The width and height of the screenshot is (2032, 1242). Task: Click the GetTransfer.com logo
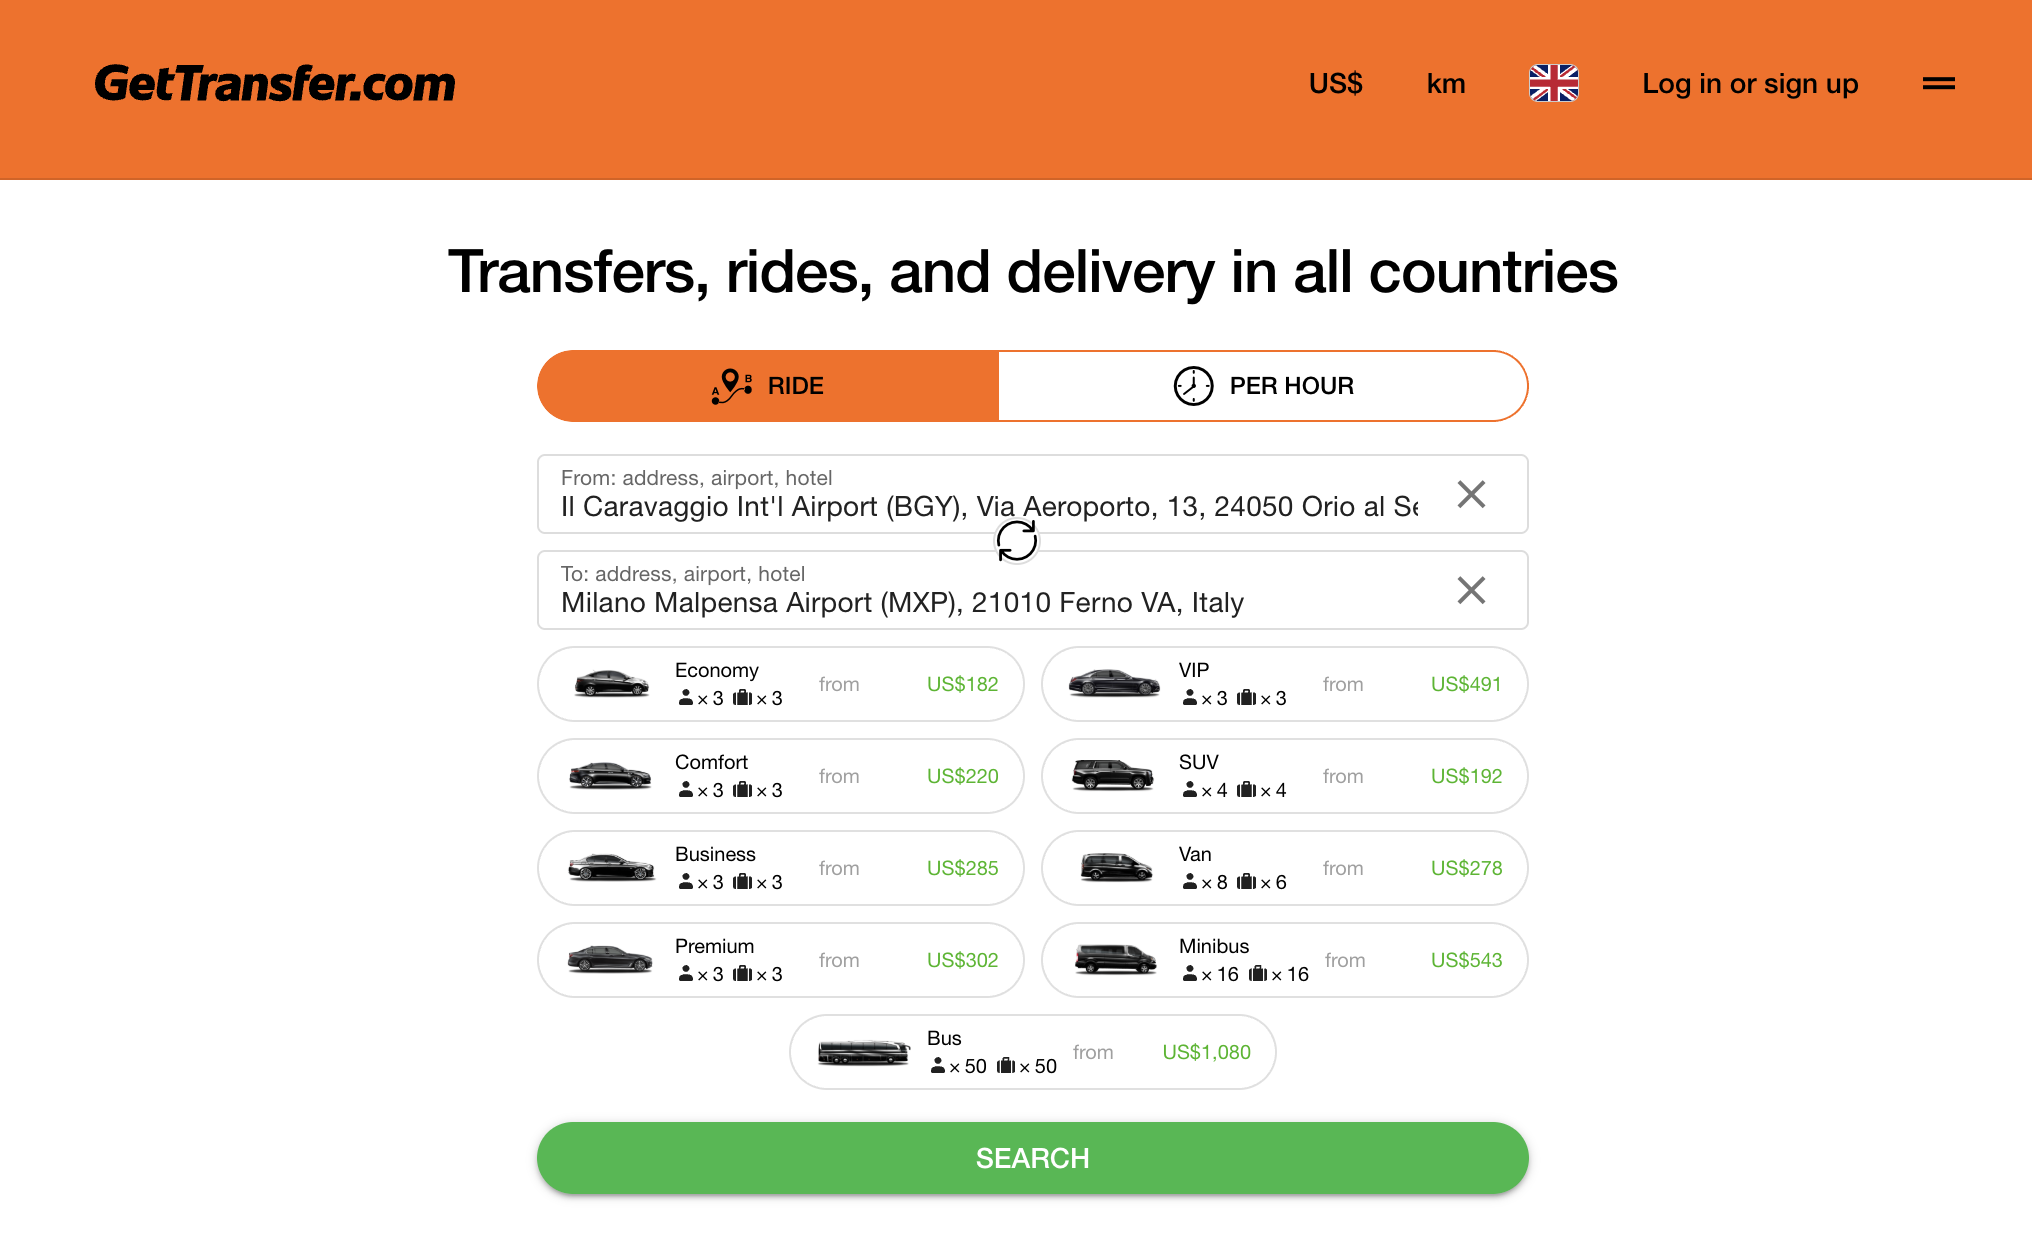click(x=275, y=84)
